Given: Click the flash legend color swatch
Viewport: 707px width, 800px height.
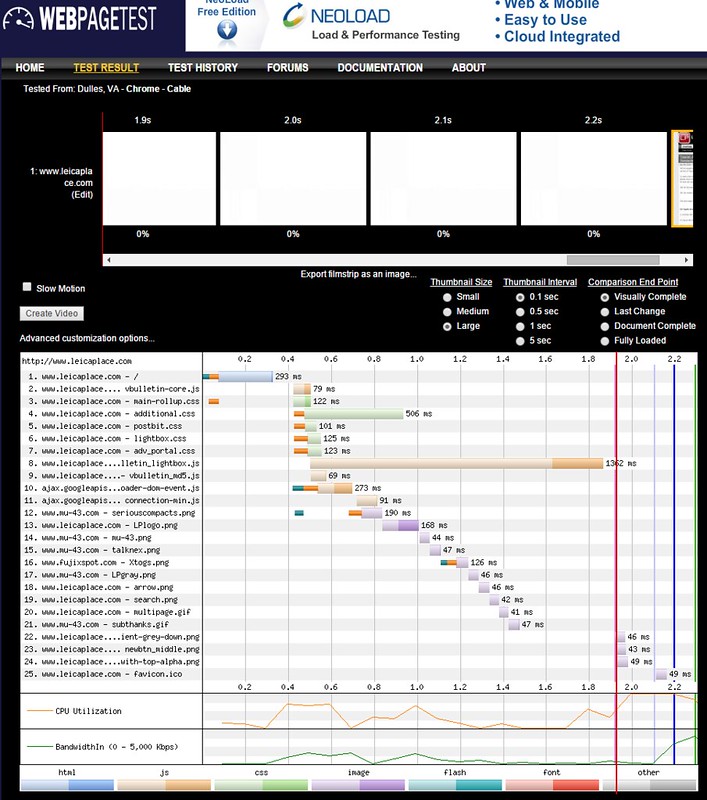Looking at the screenshot, I should (x=455, y=785).
